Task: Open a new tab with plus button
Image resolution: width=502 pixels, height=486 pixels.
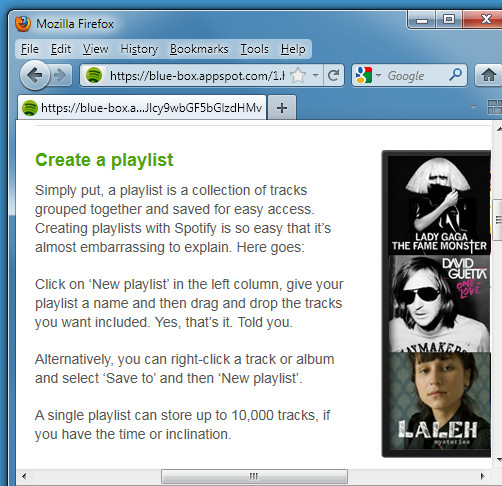Action: tap(282, 108)
